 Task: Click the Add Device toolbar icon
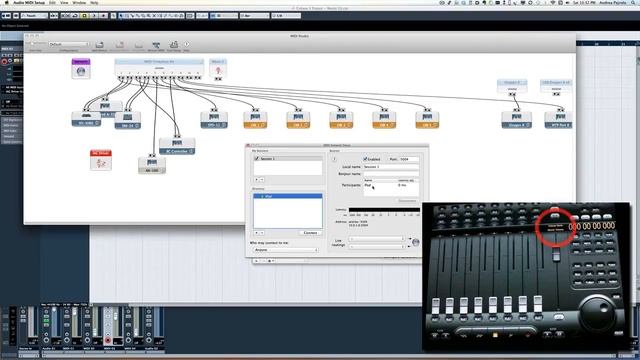99,46
